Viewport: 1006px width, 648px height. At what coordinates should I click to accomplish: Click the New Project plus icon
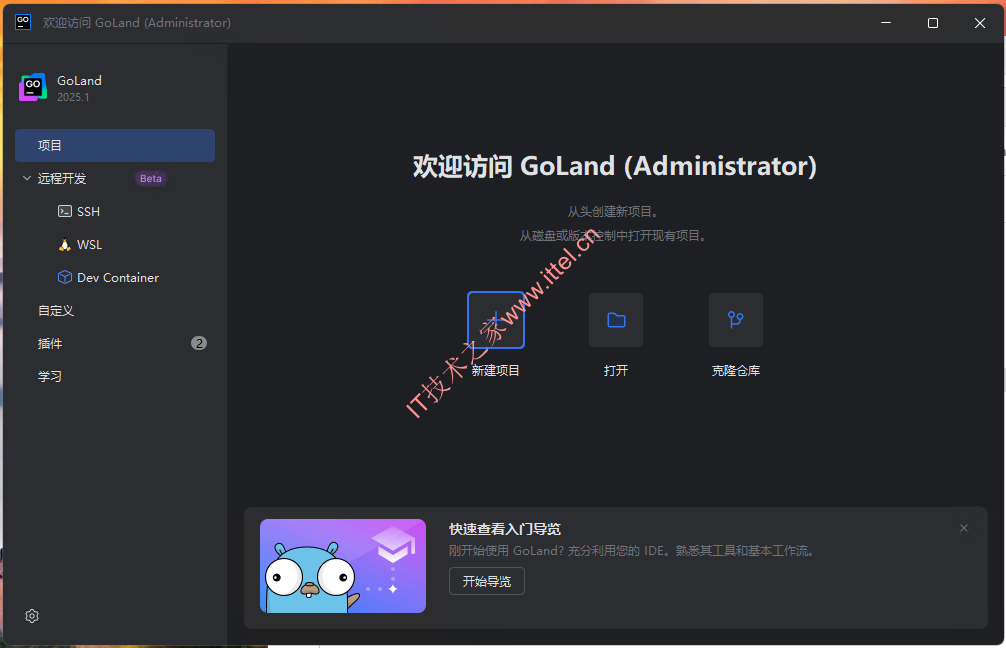point(496,320)
